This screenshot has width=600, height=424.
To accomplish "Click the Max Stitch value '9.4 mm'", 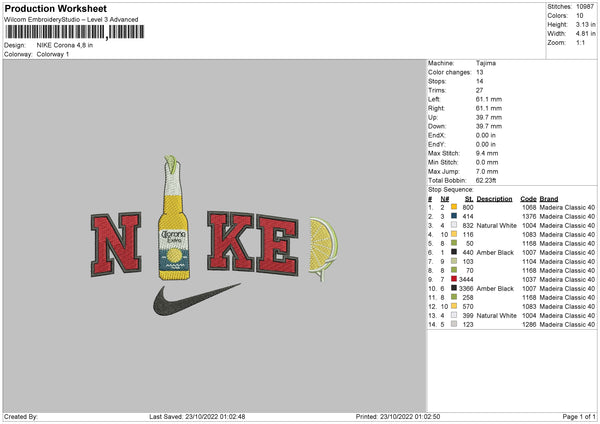I will (x=487, y=153).
